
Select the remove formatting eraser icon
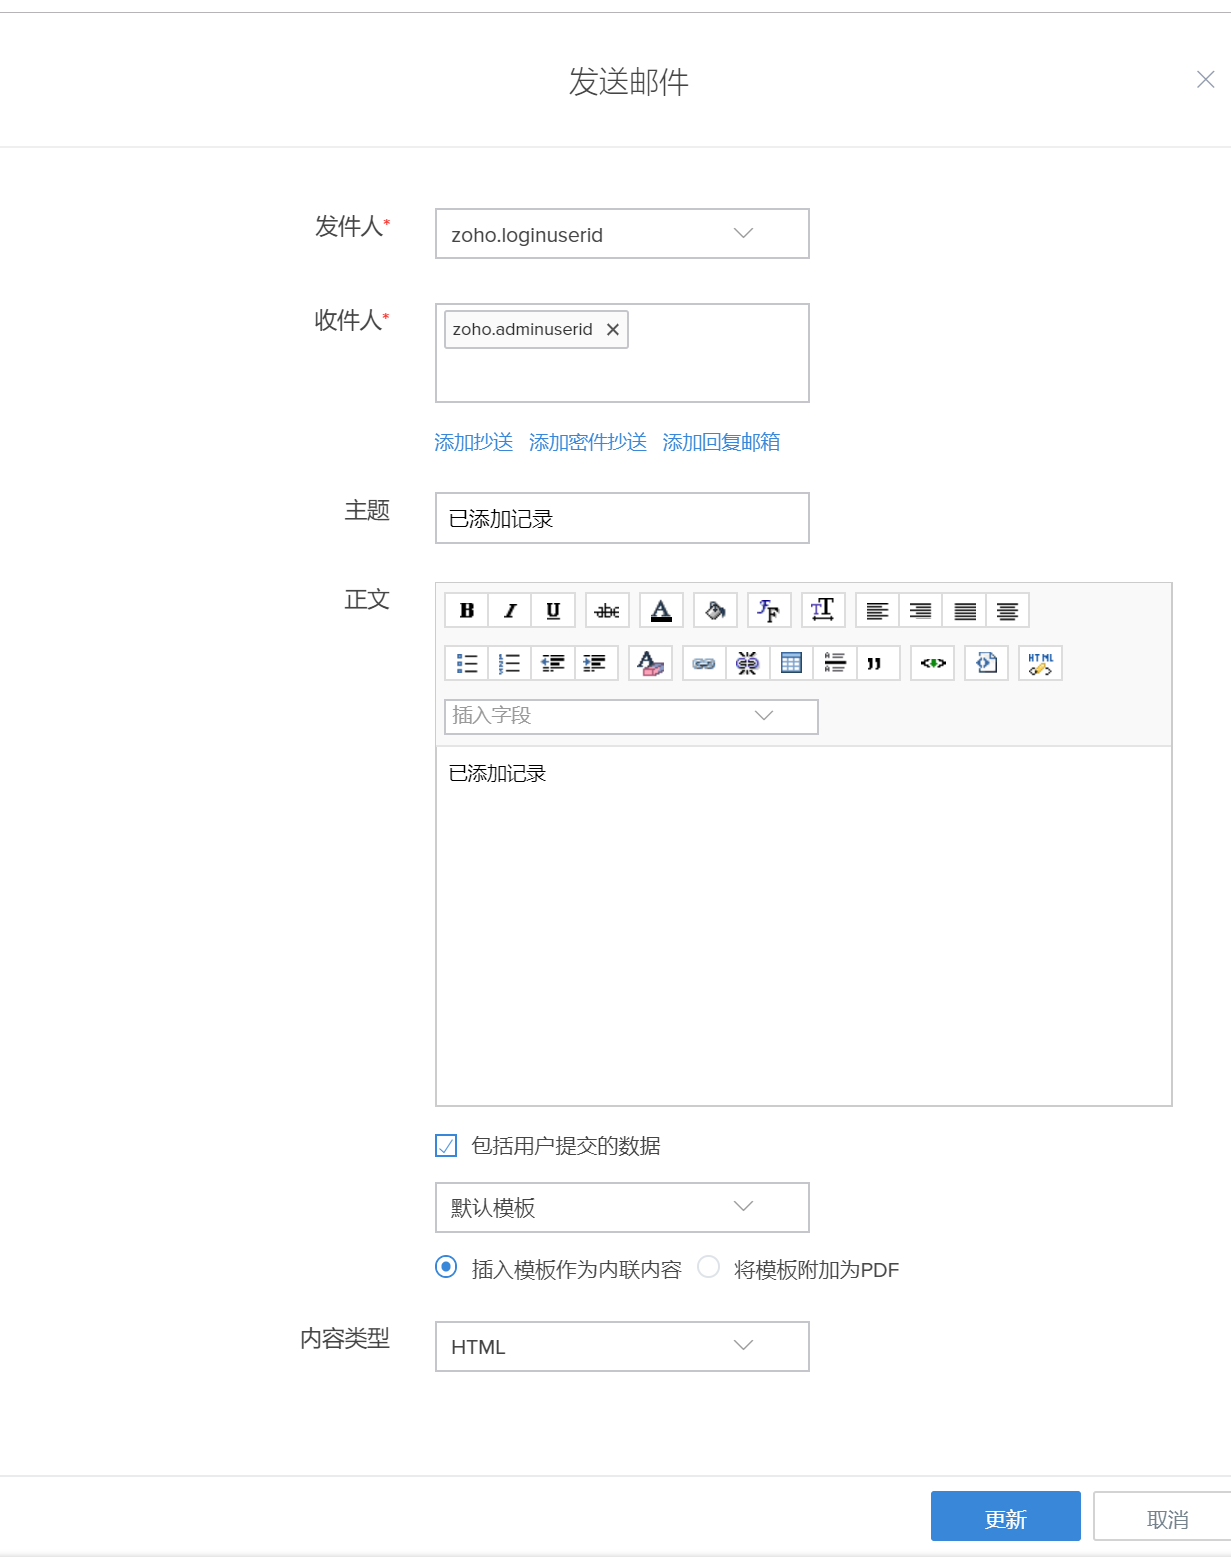click(x=650, y=663)
